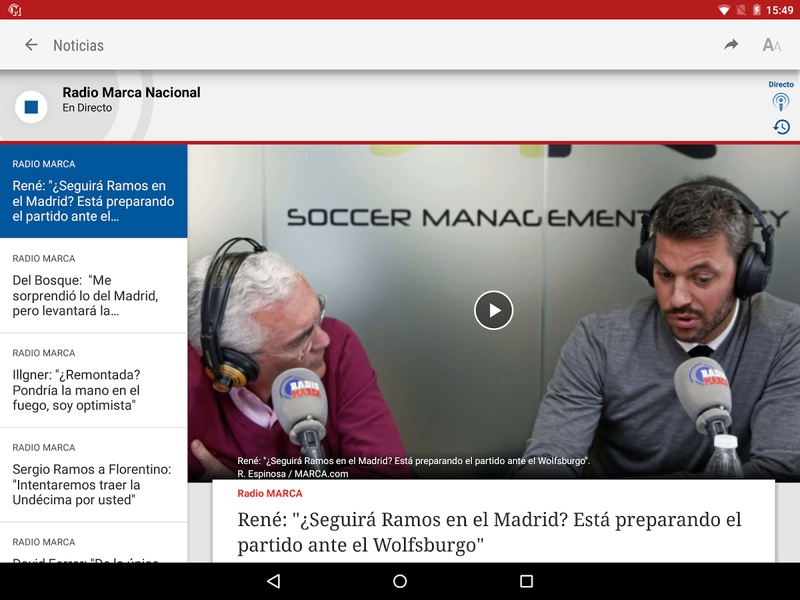Tap the En Directo status label
Image resolution: width=800 pixels, height=600 pixels.
coord(87,108)
